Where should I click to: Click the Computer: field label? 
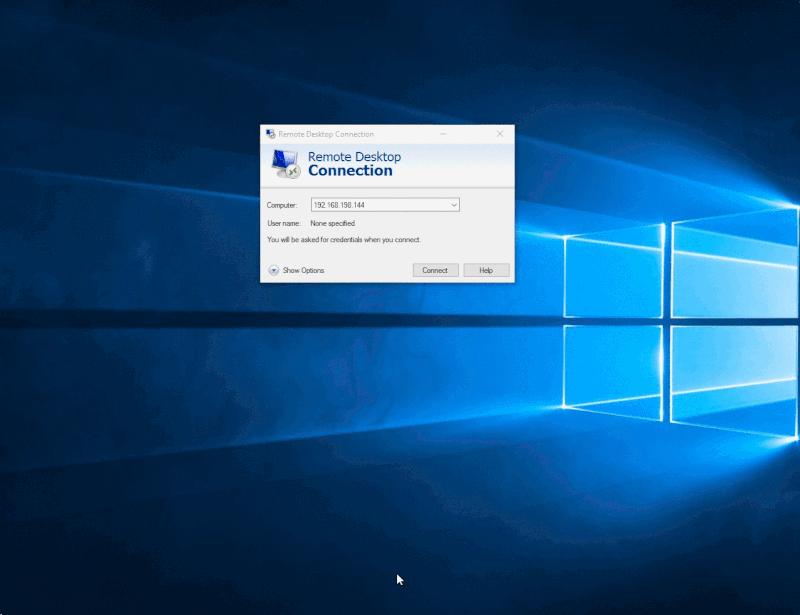tap(284, 204)
